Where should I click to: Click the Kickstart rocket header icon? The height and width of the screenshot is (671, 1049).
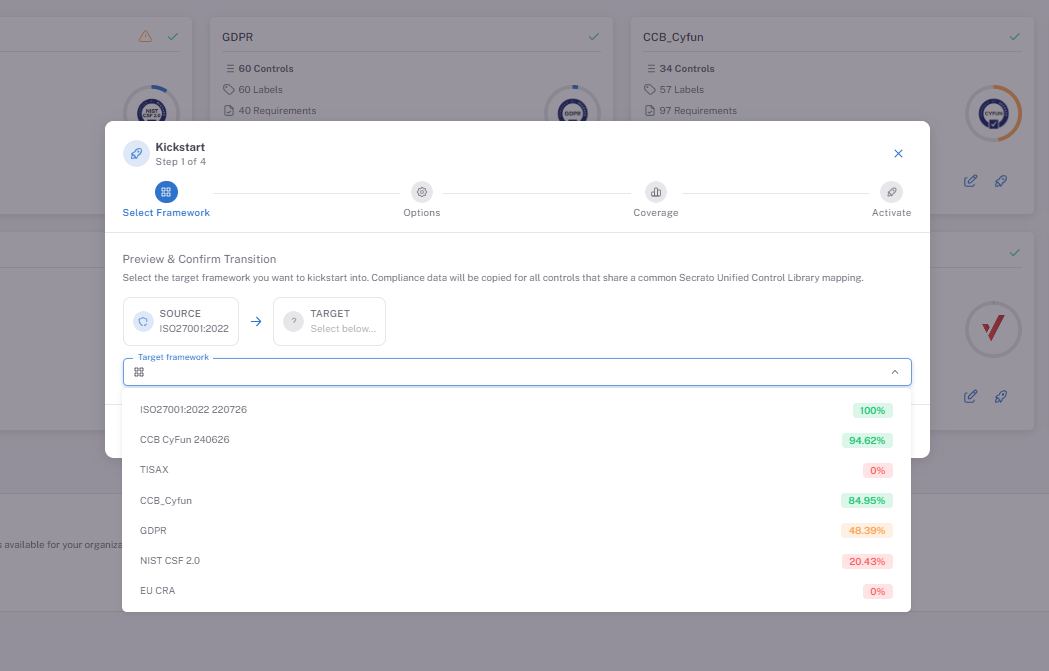point(136,154)
